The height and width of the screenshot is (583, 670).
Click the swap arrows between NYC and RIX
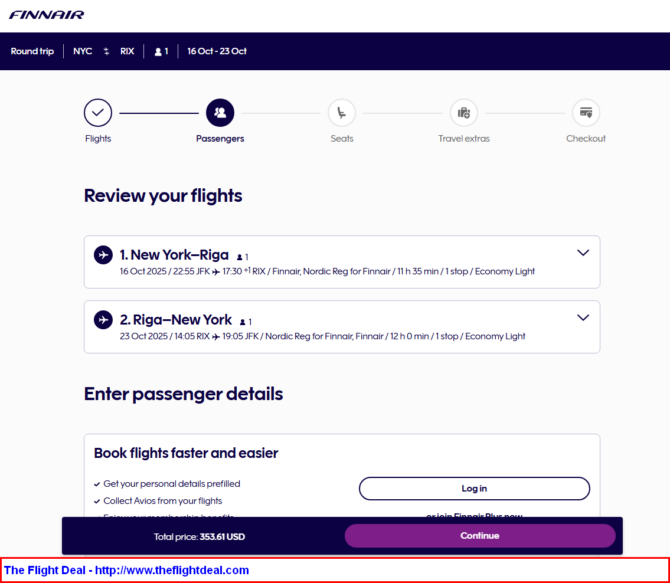106,51
